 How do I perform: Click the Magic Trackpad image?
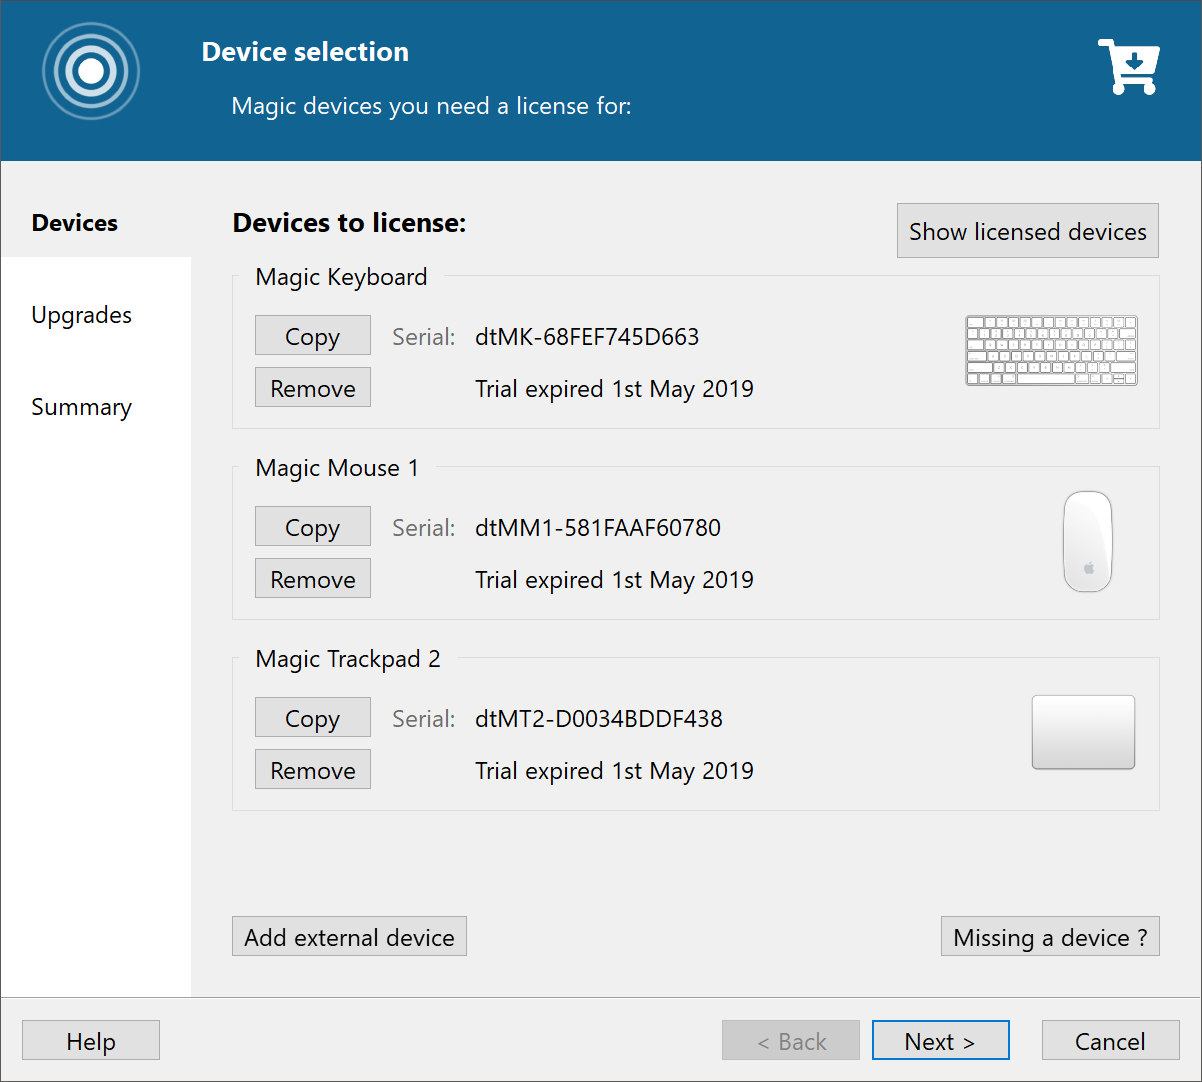(x=1083, y=731)
